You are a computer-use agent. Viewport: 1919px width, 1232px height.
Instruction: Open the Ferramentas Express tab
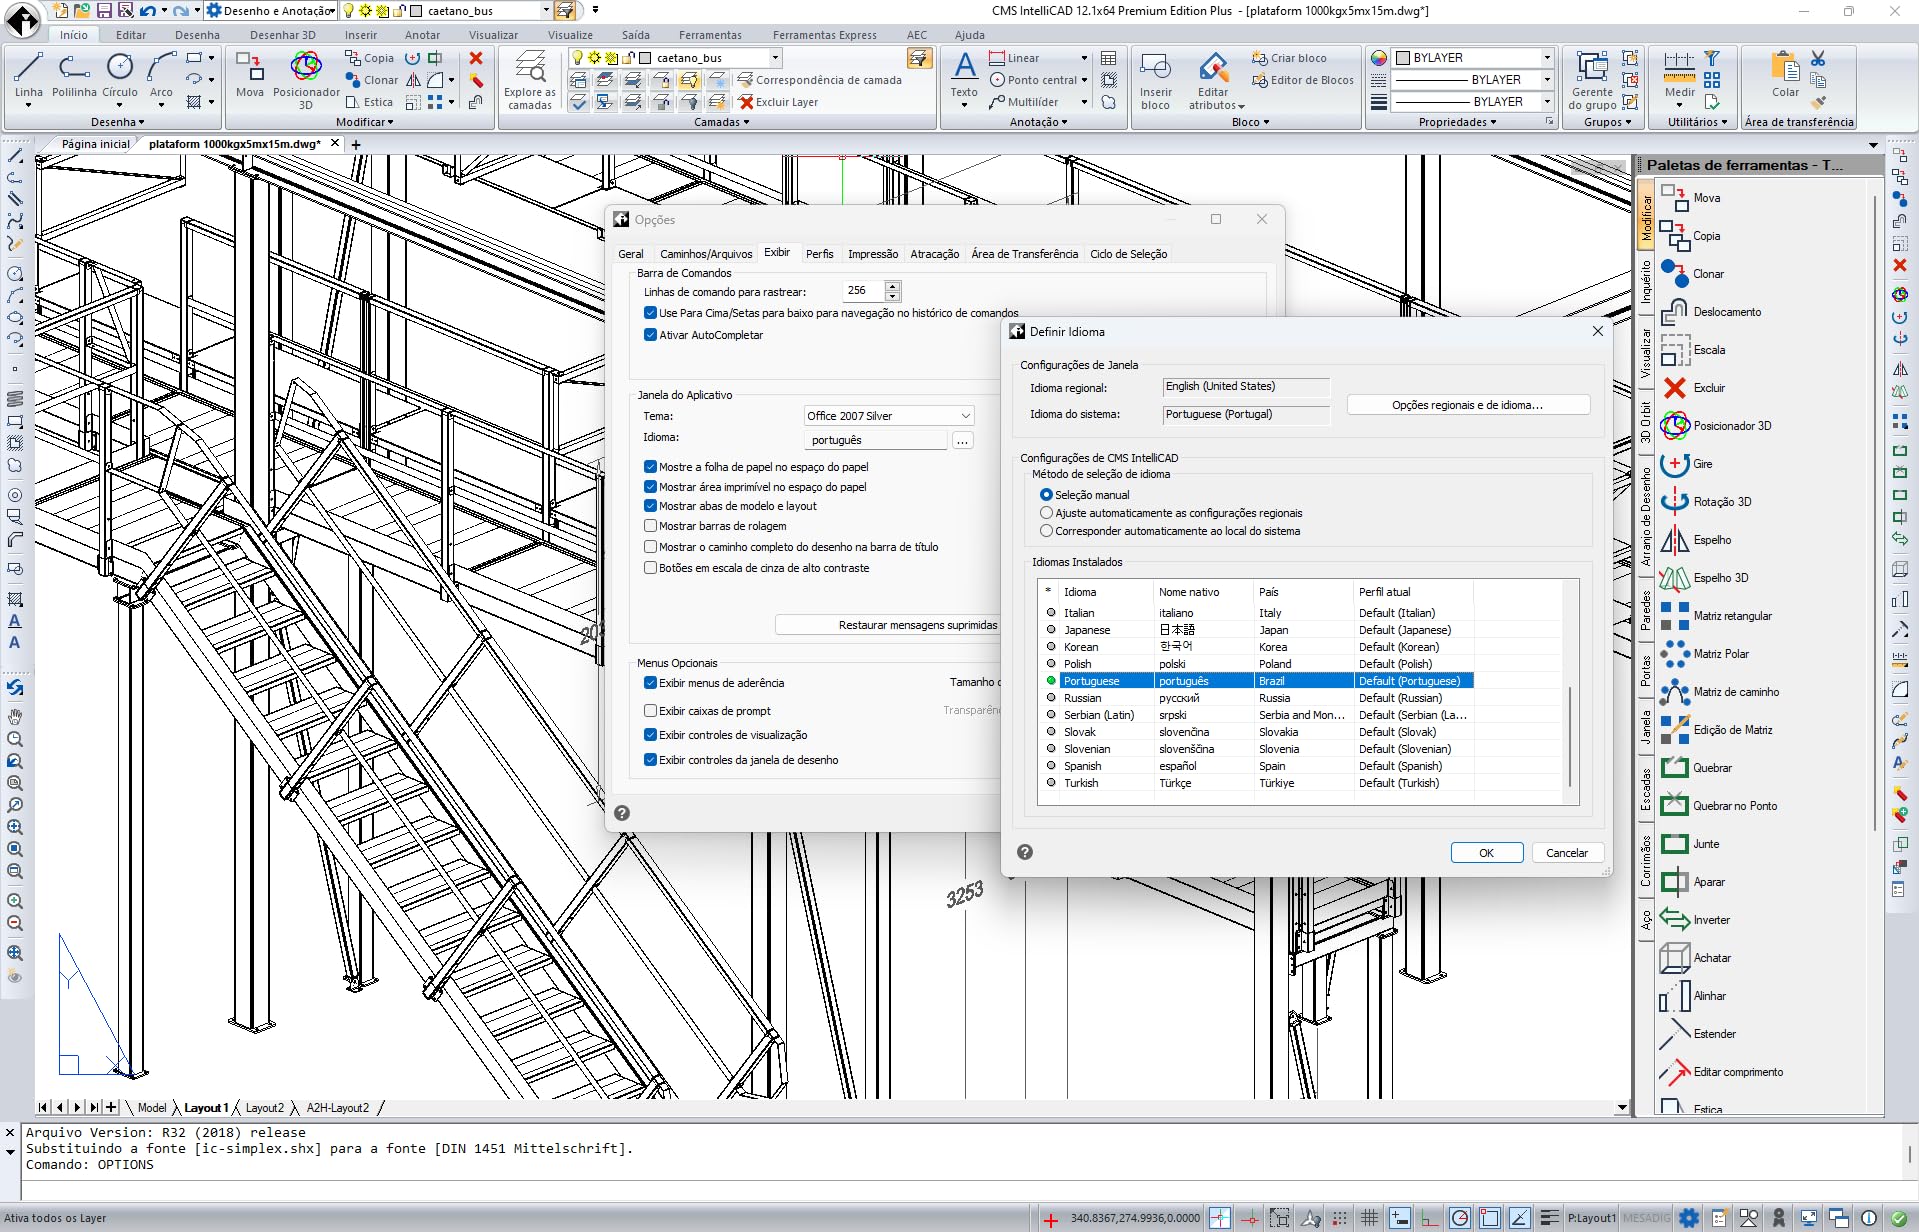coord(825,35)
